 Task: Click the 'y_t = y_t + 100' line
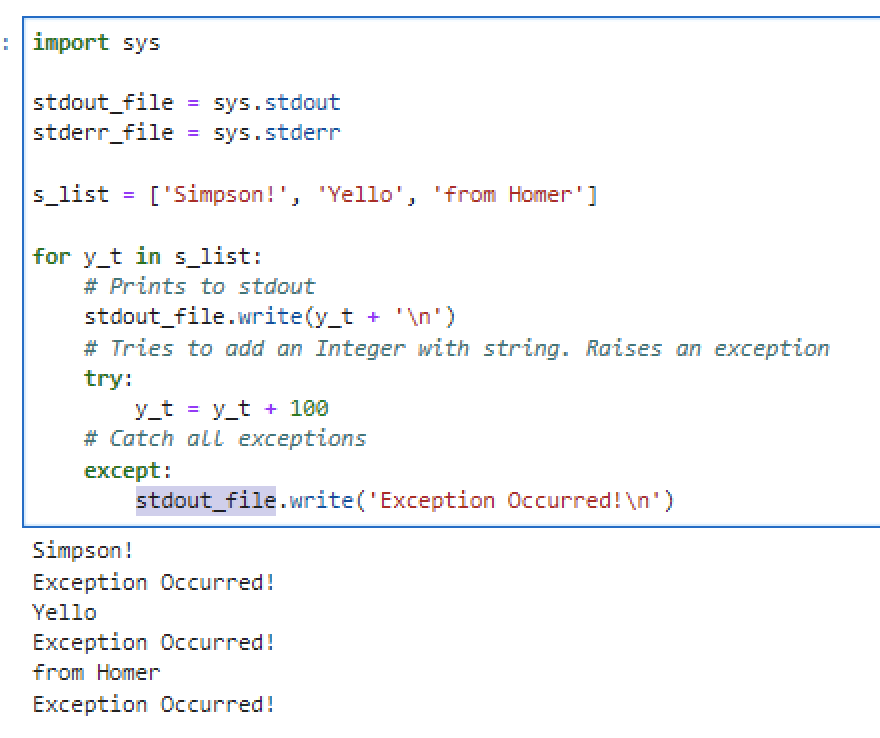pos(231,409)
